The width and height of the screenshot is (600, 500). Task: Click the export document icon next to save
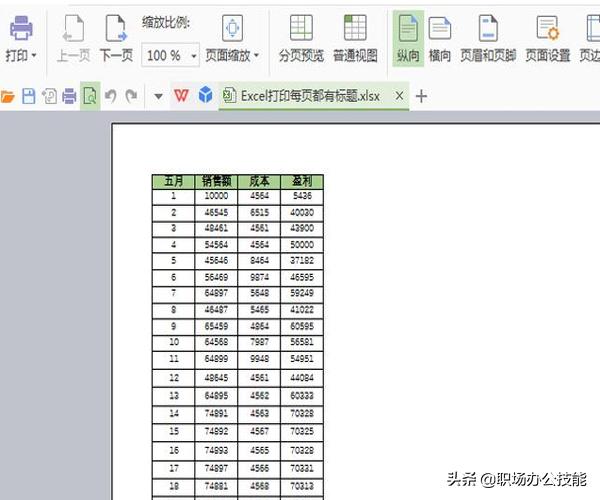(x=49, y=96)
